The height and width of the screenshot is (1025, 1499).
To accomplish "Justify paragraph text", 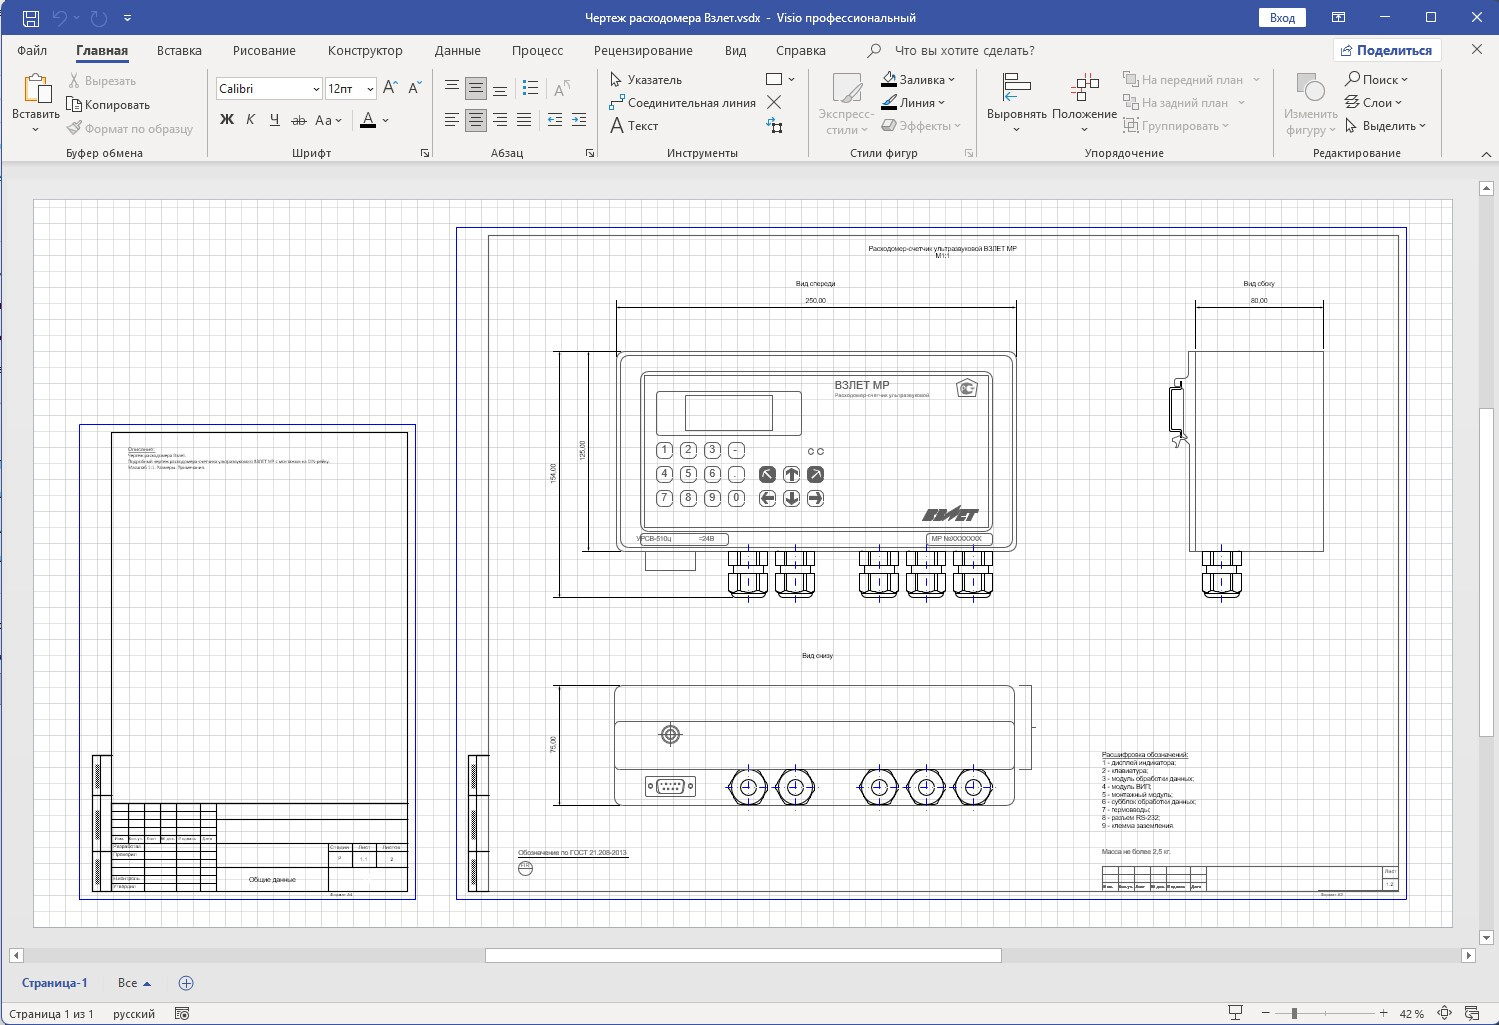I will (524, 121).
